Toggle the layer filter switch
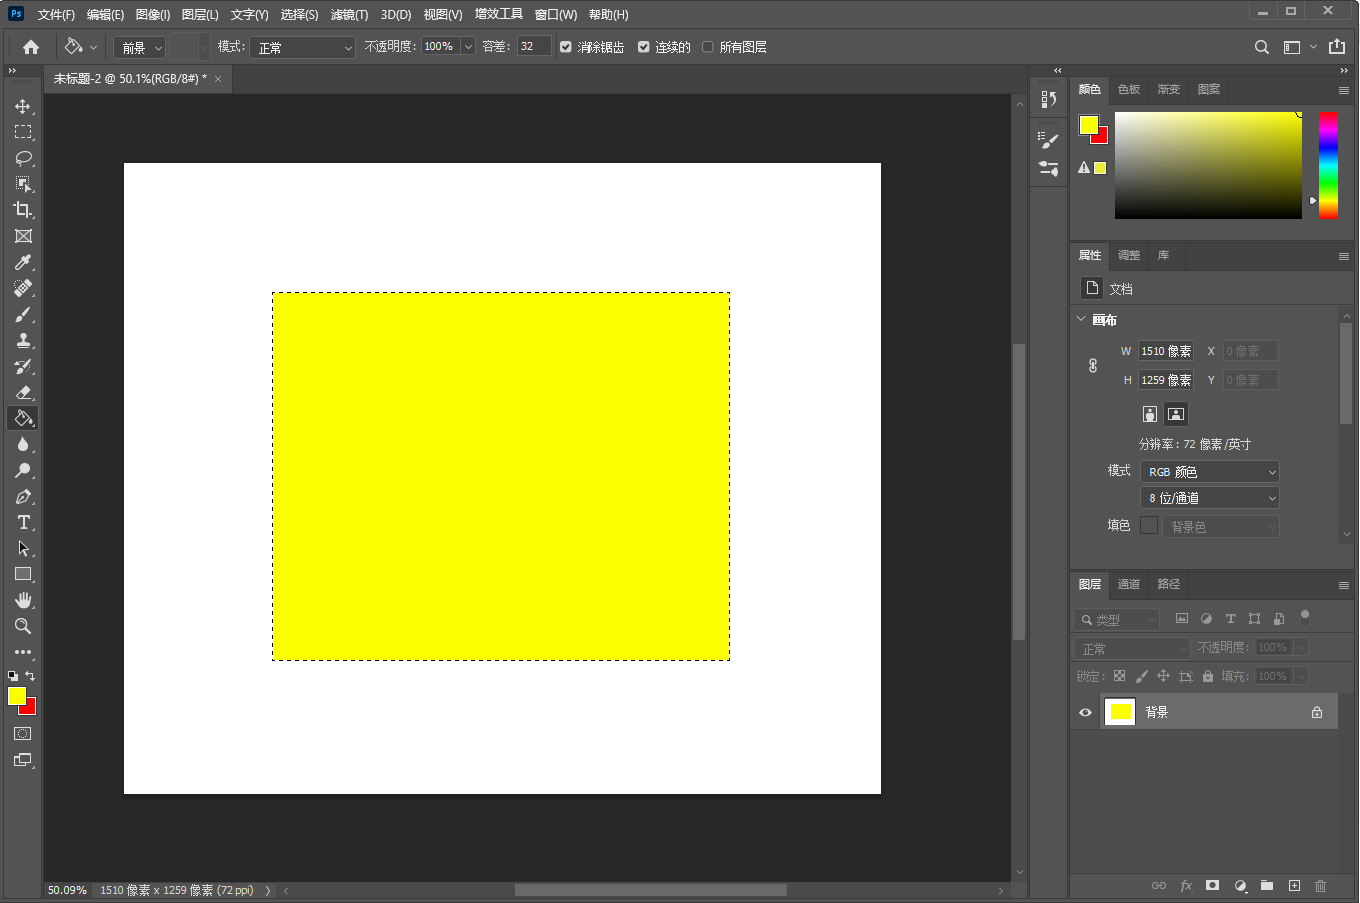 pos(1305,618)
